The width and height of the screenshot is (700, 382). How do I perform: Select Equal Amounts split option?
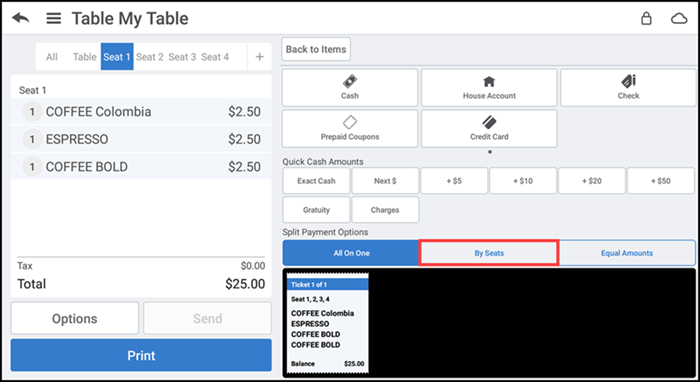click(627, 253)
